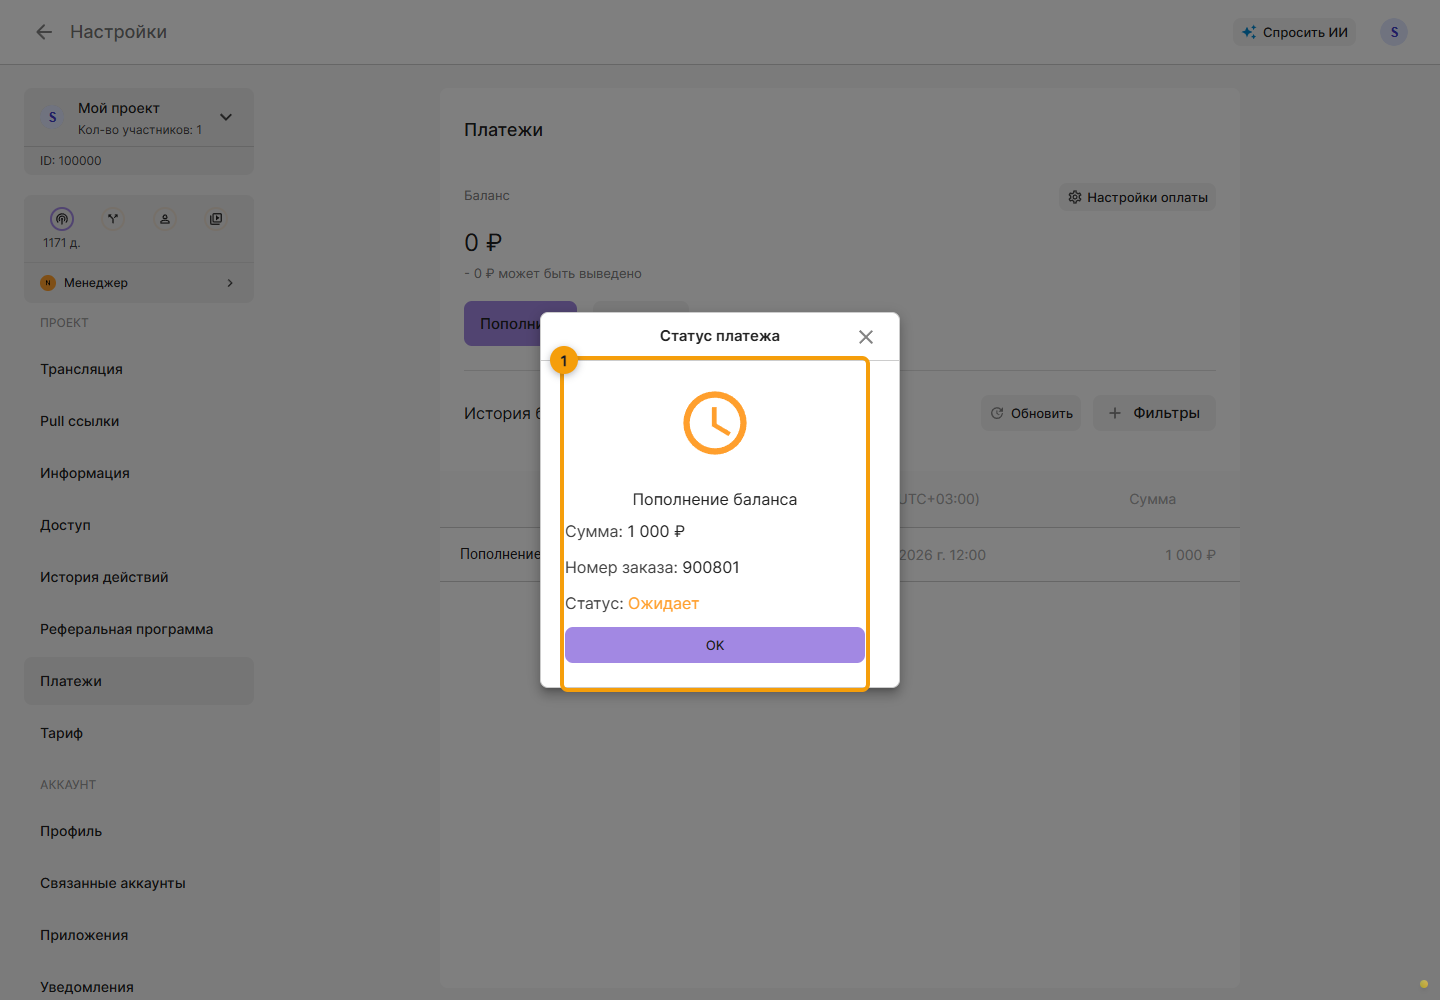Viewport: 1440px width, 1000px height.
Task: Open the Pull ссылки section
Action: (139, 421)
